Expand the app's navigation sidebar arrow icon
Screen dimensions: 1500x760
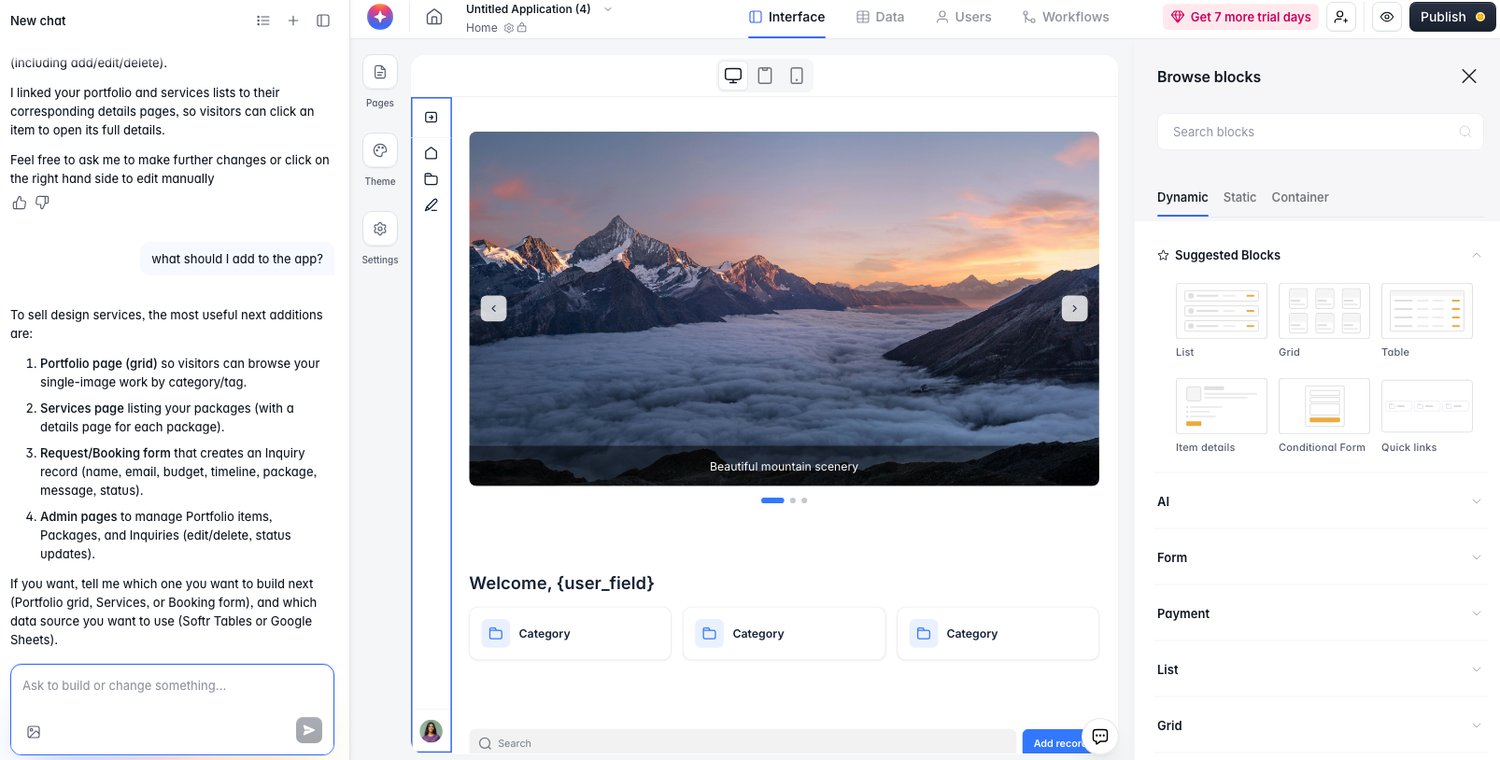pyautogui.click(x=431, y=117)
